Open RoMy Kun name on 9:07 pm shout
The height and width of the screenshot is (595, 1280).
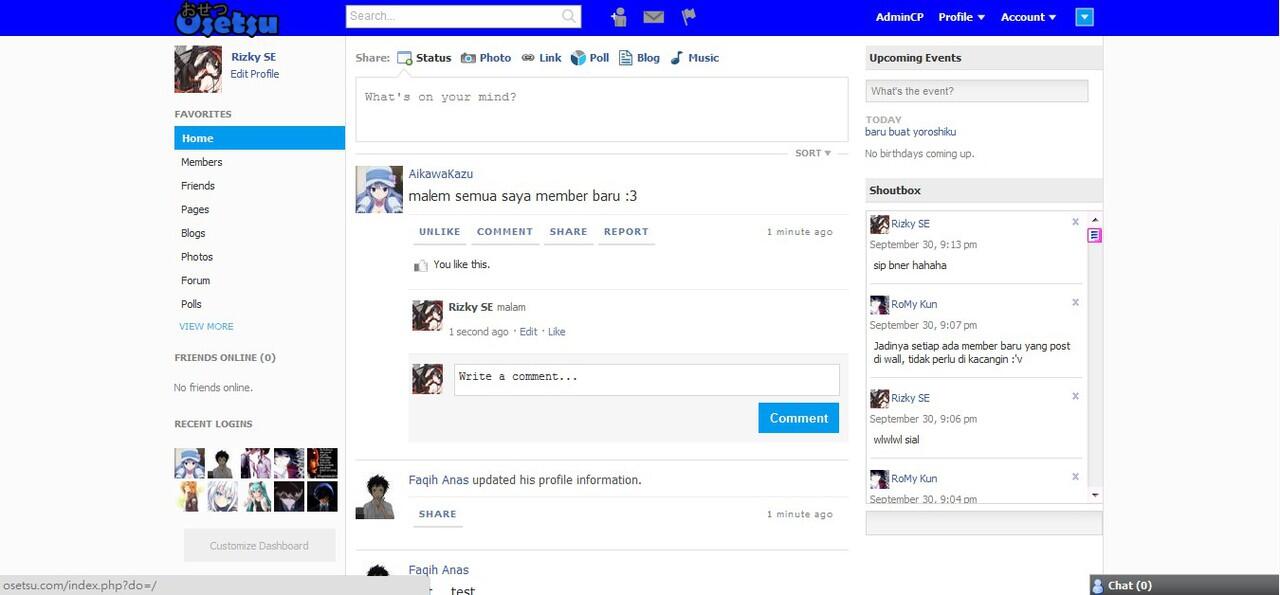point(914,304)
